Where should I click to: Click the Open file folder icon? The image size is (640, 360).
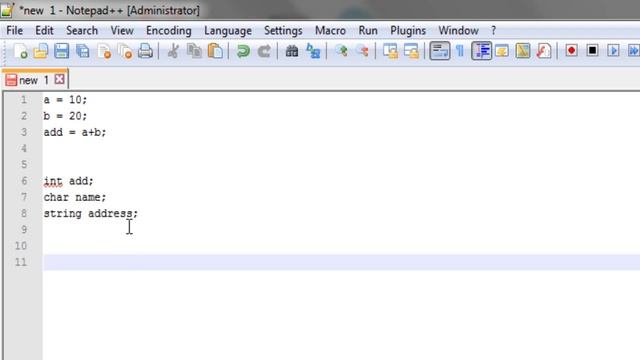(x=41, y=51)
